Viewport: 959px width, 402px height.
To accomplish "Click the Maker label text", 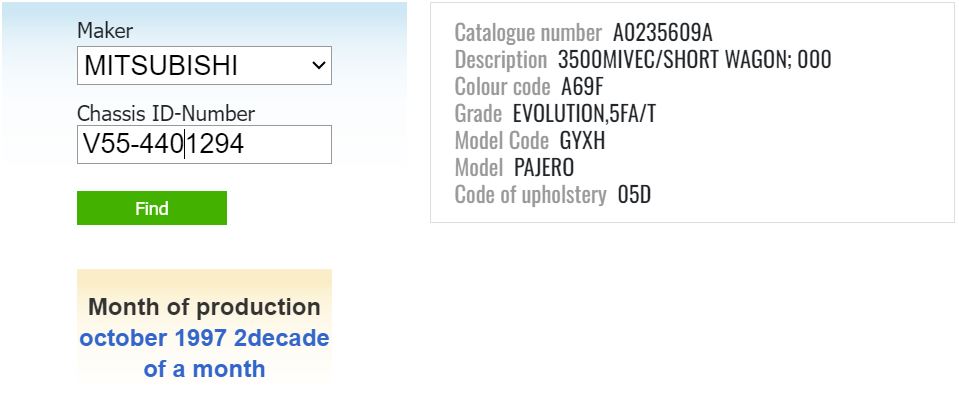I will [x=105, y=31].
